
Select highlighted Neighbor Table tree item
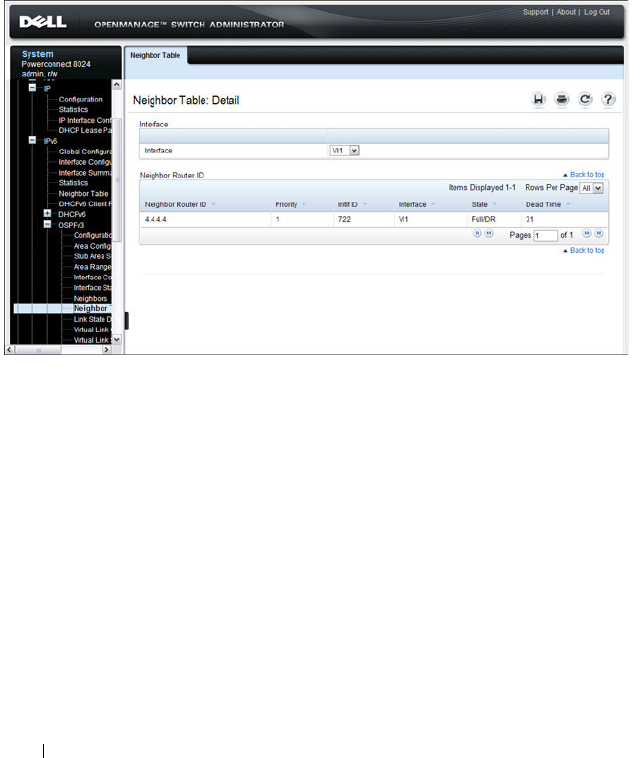pos(92,308)
